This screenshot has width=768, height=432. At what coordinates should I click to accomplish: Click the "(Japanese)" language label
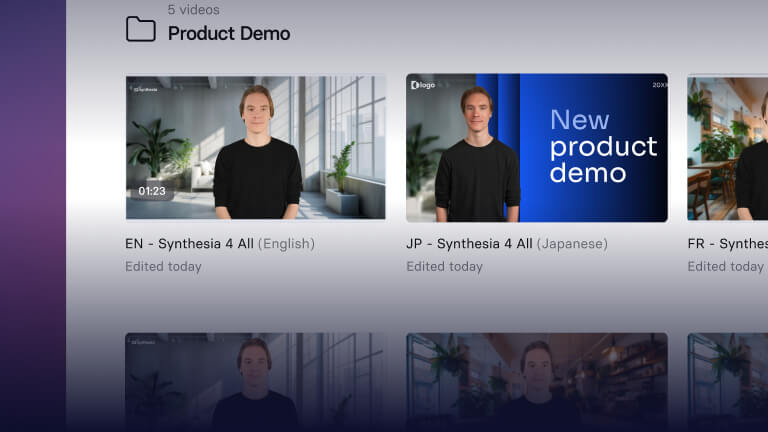[x=572, y=244]
